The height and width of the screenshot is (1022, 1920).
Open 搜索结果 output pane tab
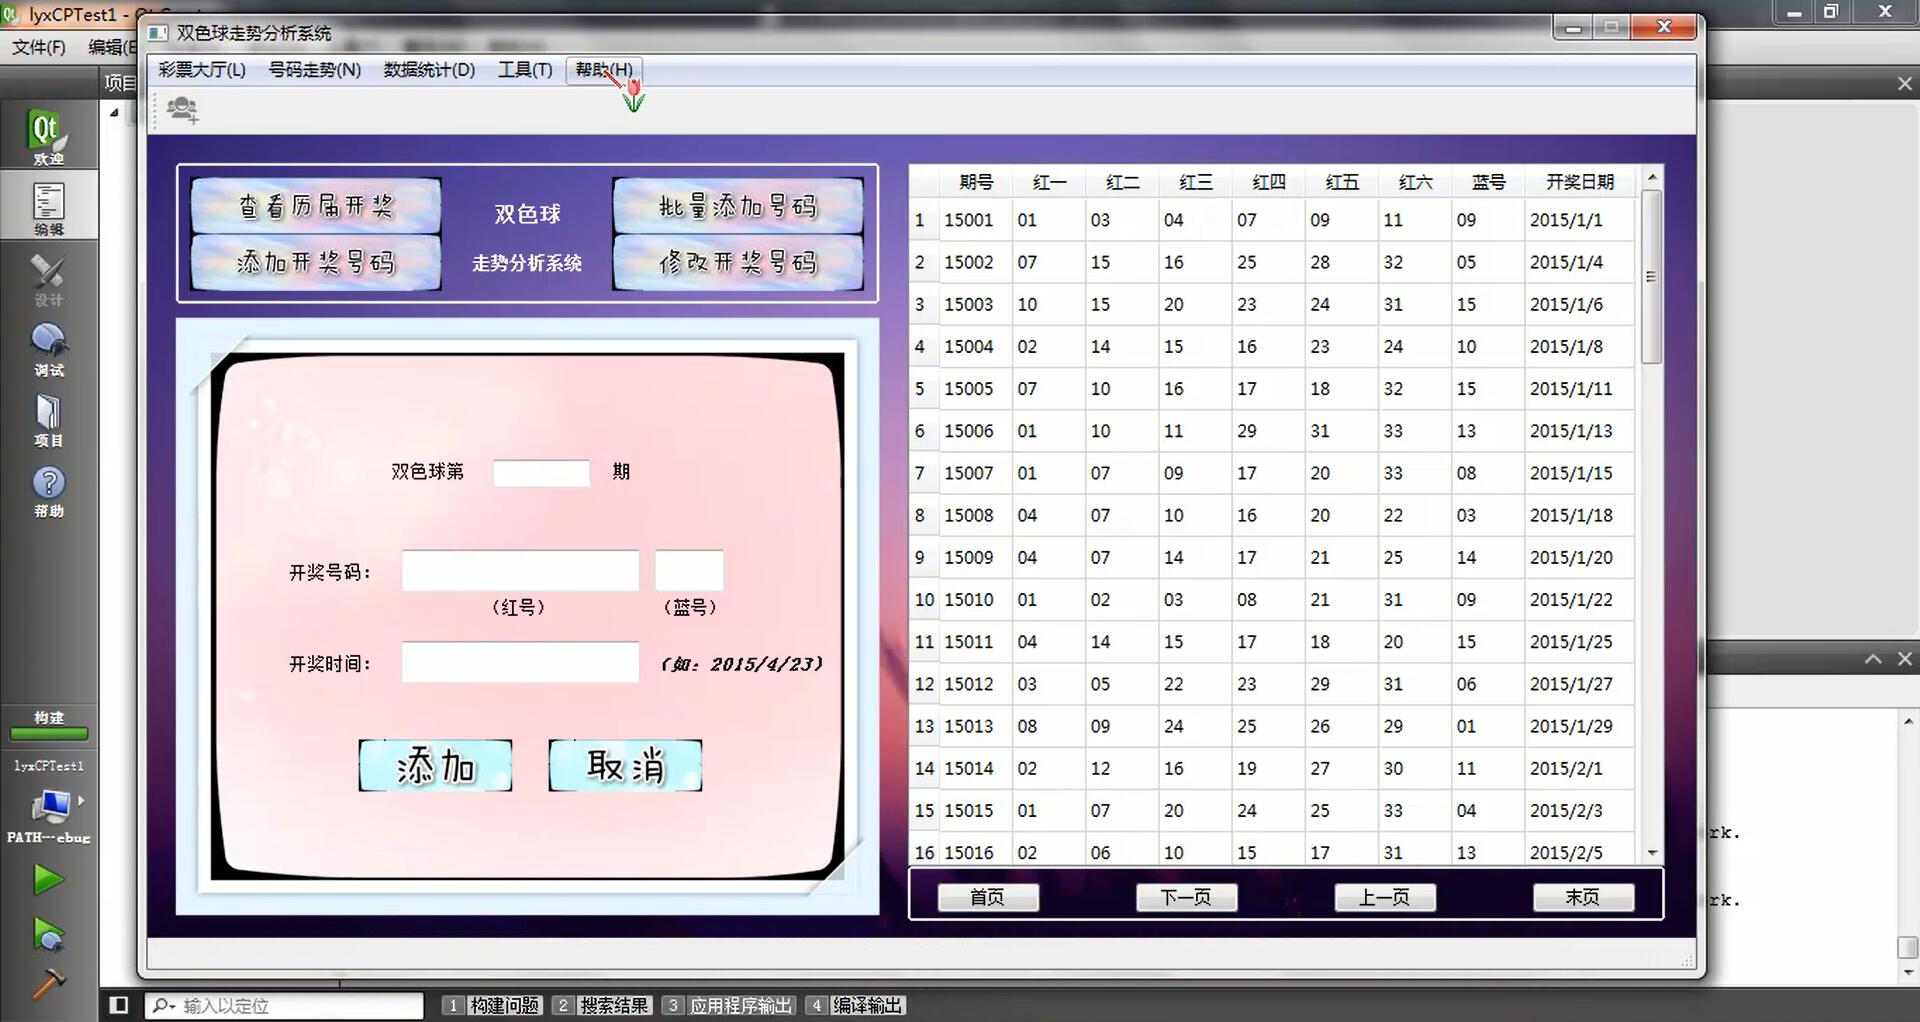pos(603,1005)
